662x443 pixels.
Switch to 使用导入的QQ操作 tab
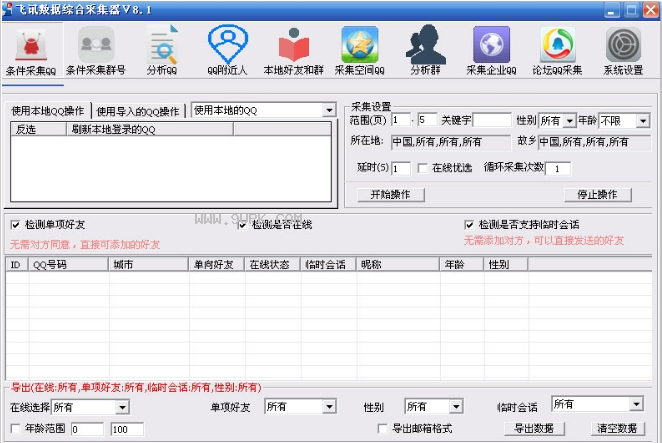(x=138, y=111)
